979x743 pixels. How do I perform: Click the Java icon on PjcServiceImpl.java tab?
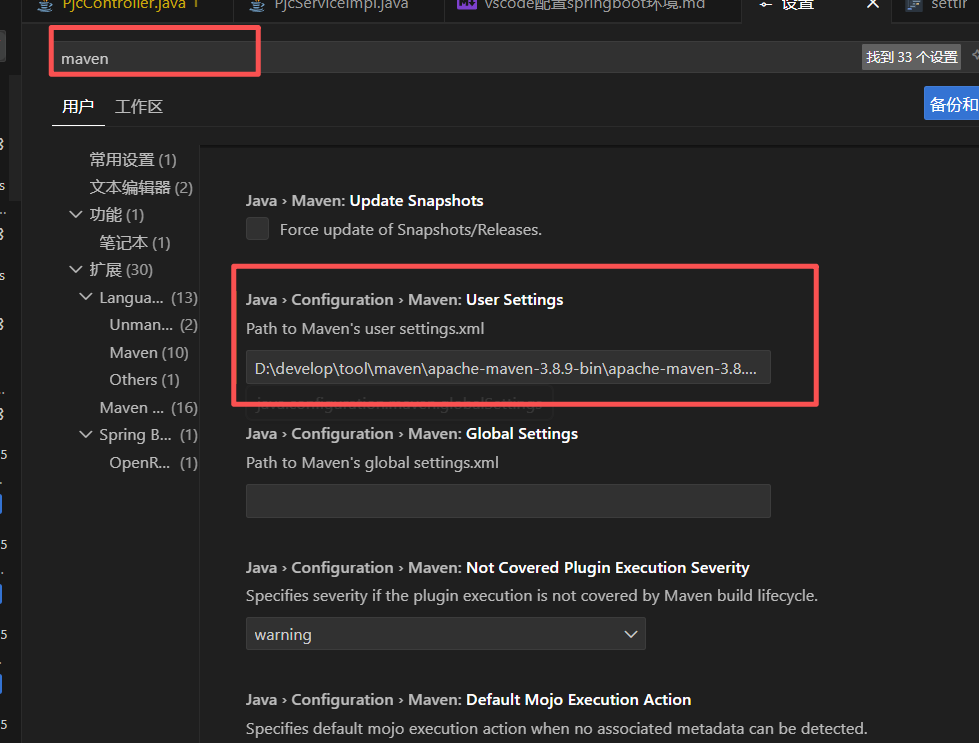click(256, 5)
